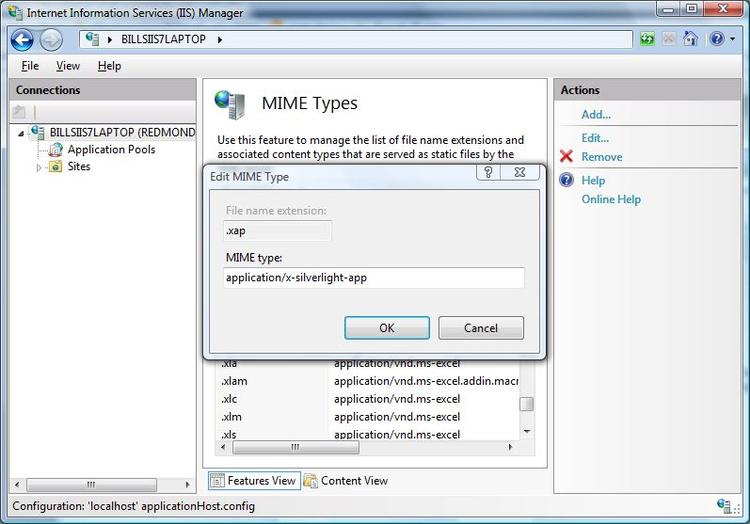This screenshot has width=750, height=524.
Task: Minimize the IIS Manager window
Action: pos(669,9)
